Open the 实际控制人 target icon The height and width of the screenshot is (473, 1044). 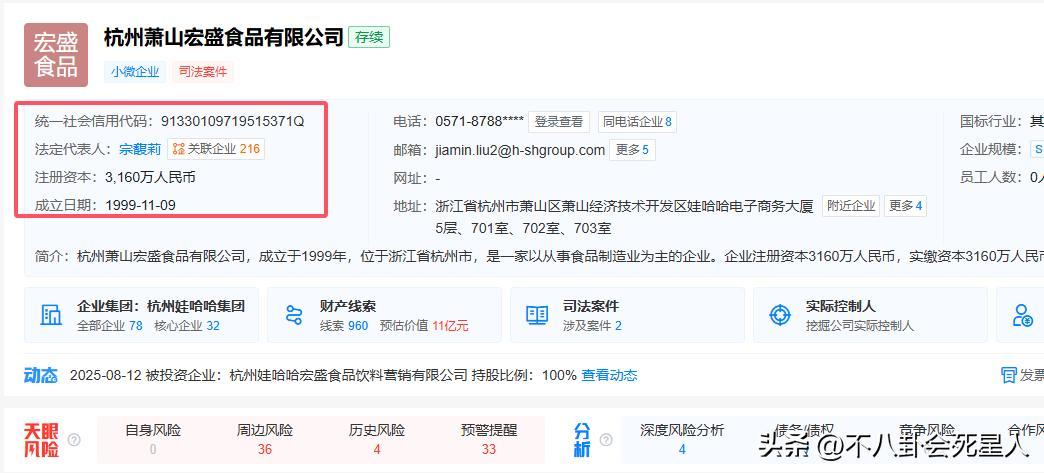(780, 315)
